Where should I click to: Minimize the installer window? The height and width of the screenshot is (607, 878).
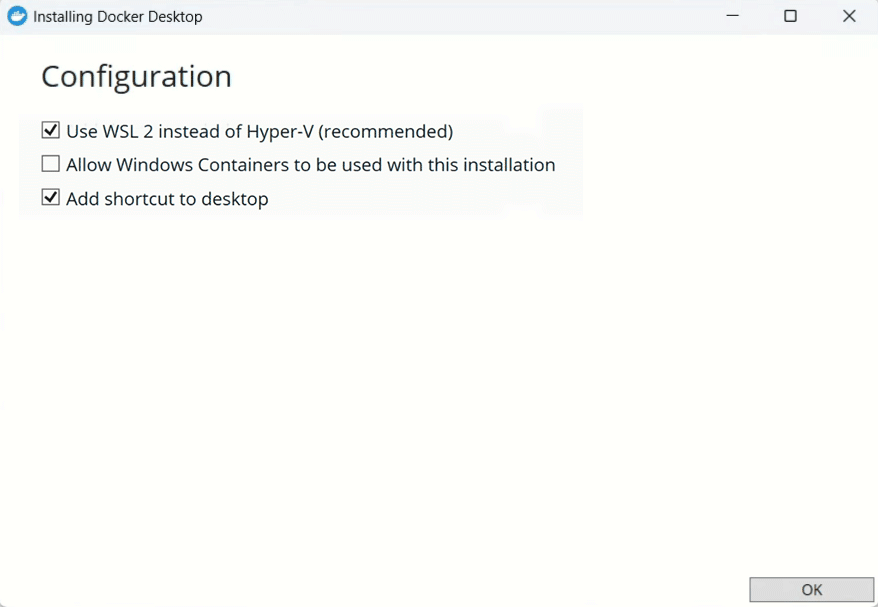(732, 16)
